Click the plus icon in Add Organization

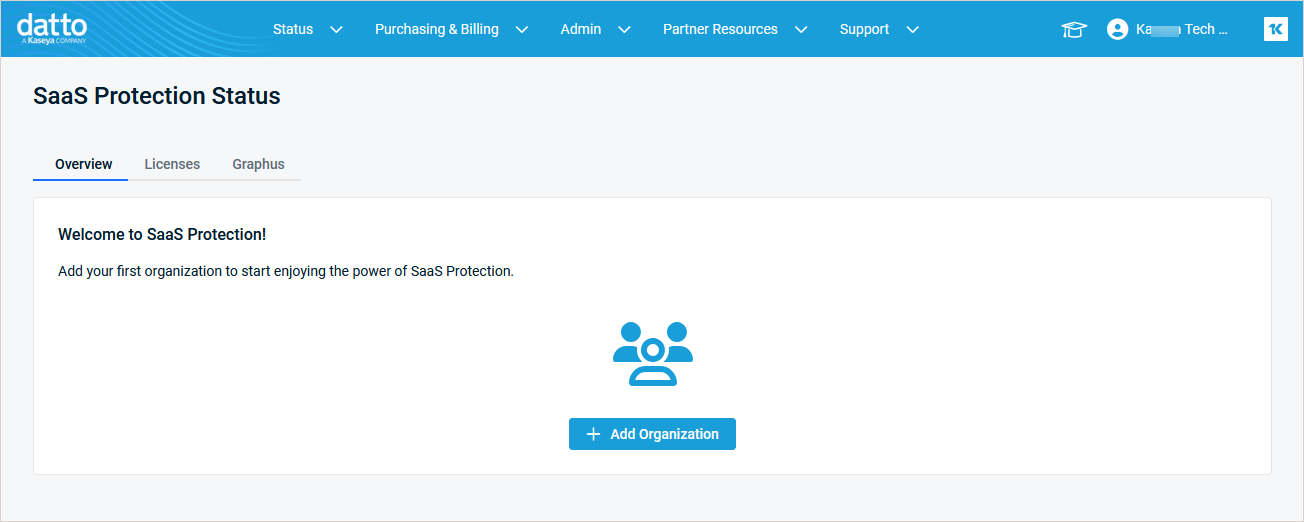593,434
